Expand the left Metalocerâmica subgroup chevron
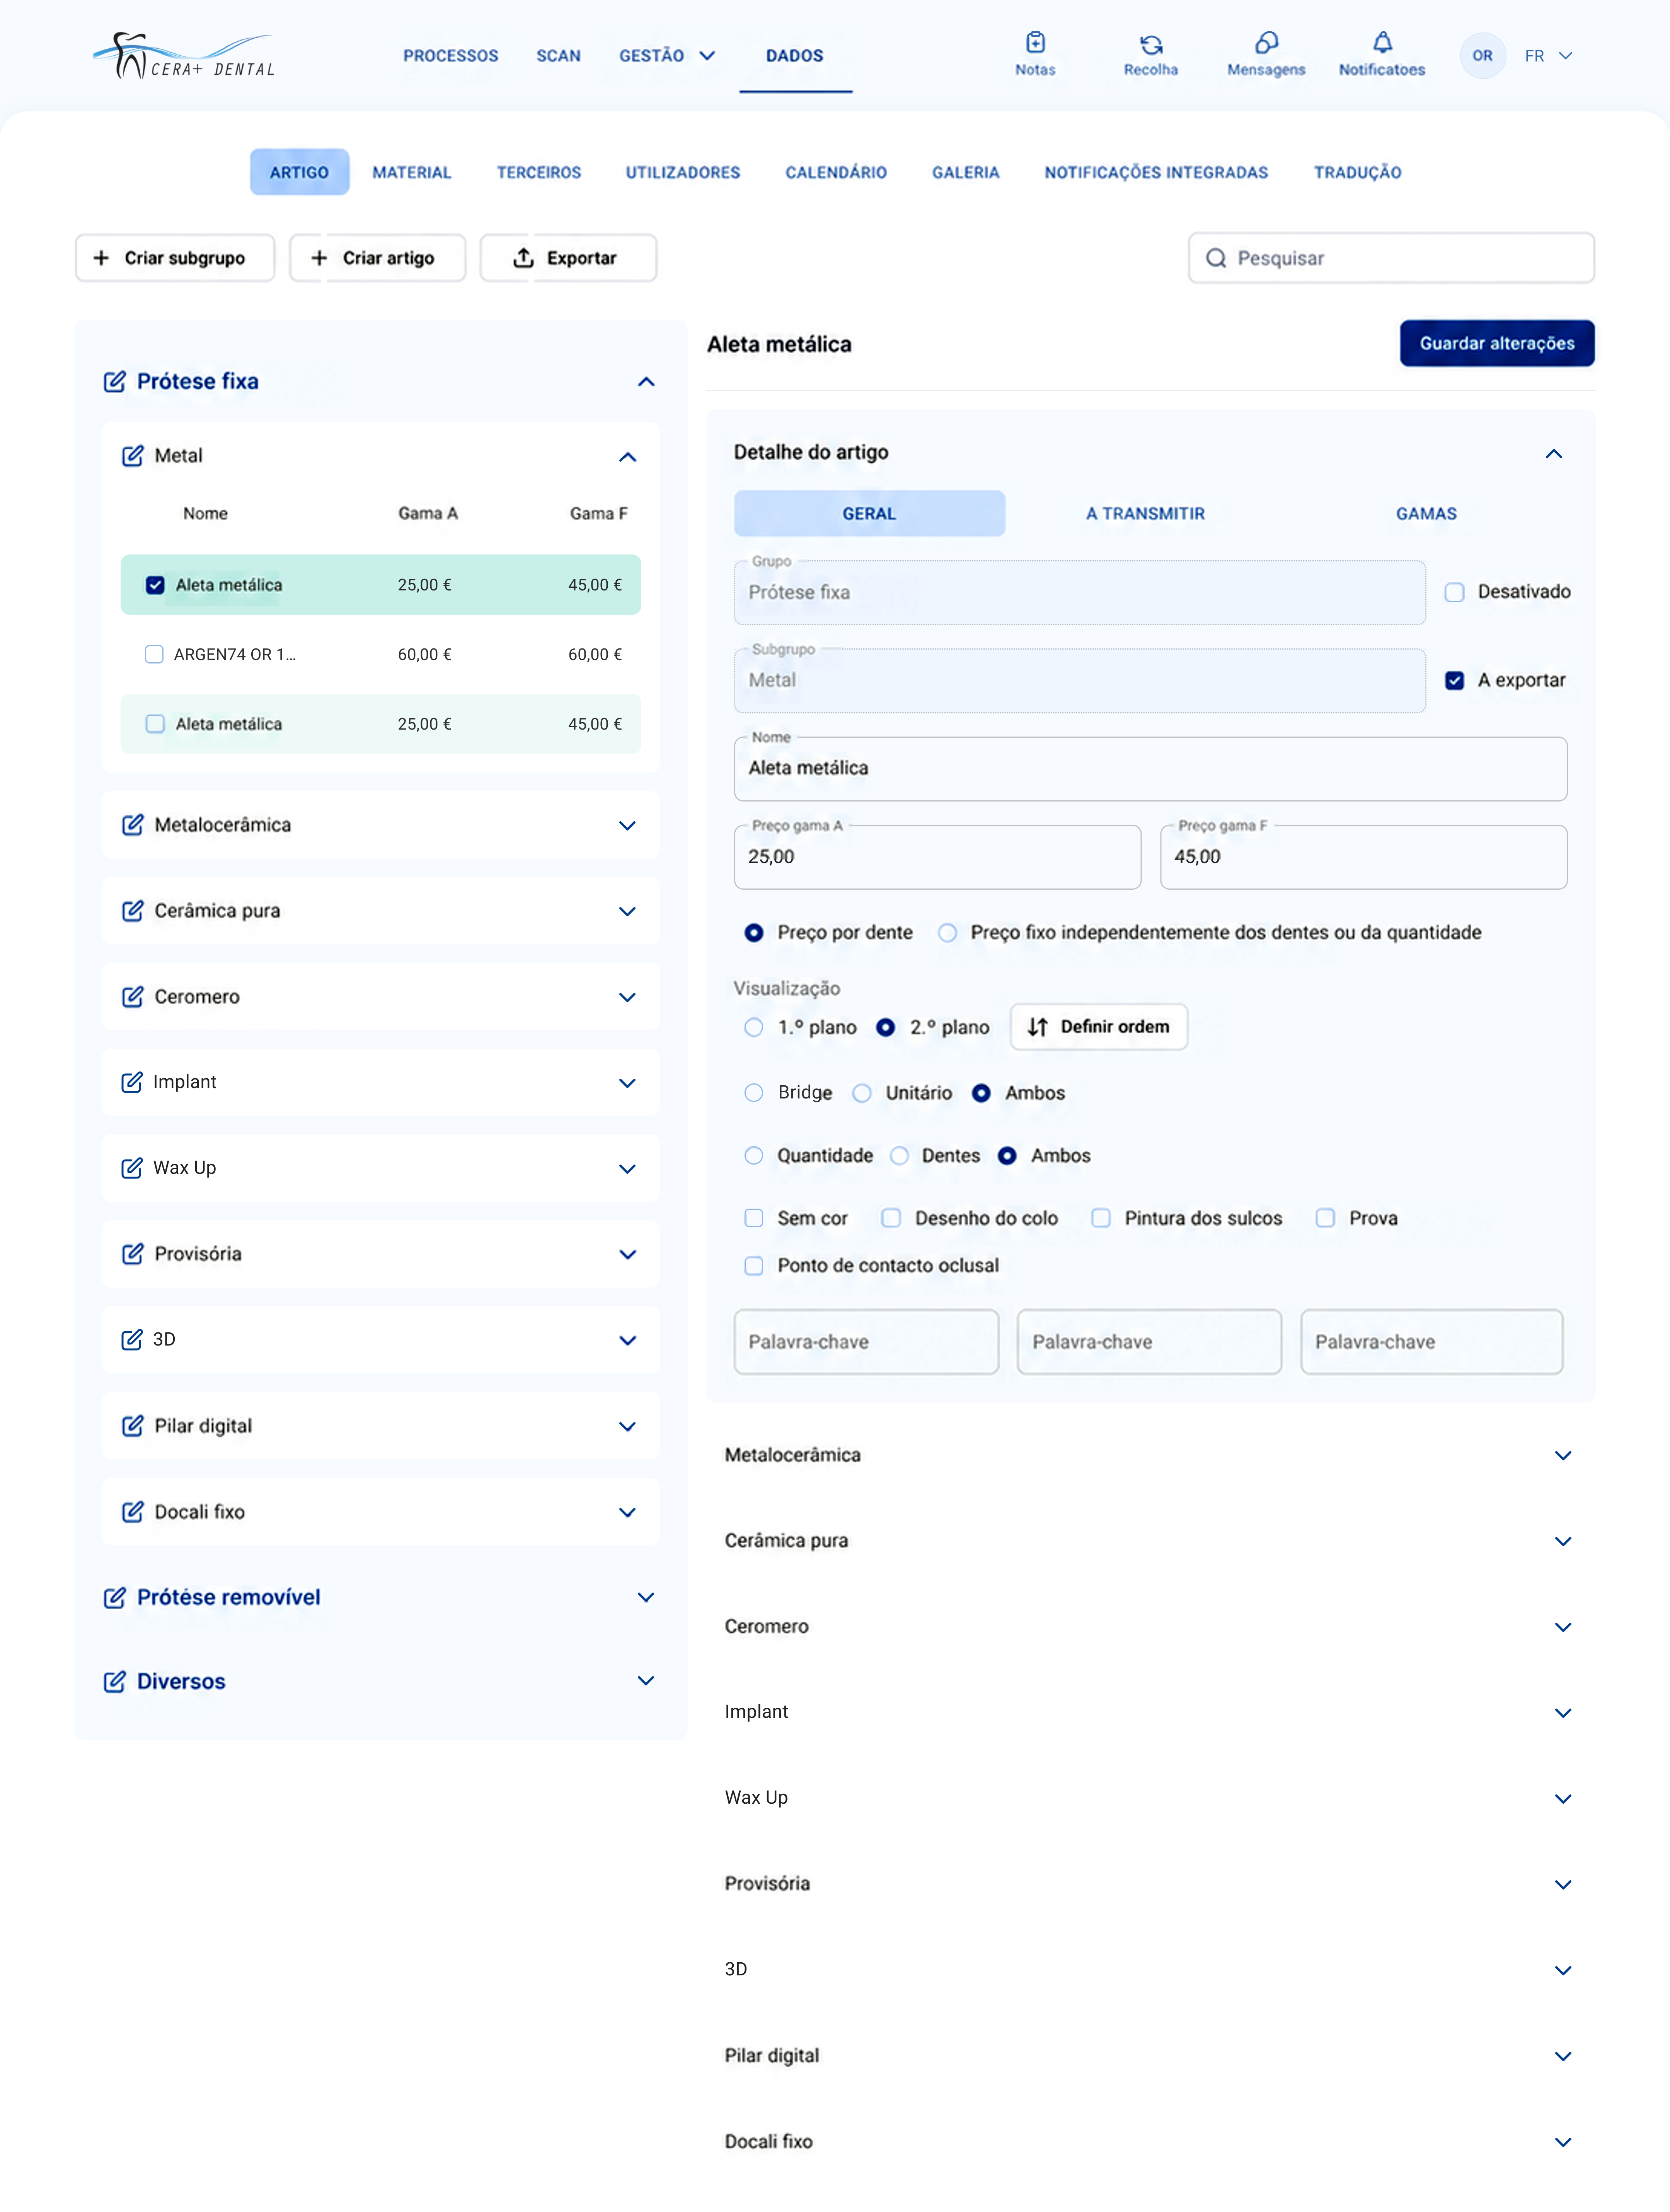 point(627,826)
